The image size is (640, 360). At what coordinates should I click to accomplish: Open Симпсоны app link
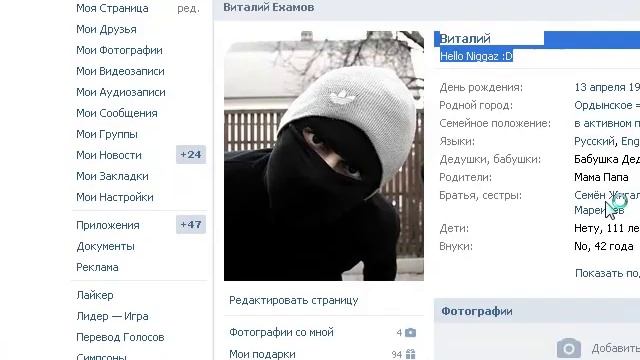[101, 356]
